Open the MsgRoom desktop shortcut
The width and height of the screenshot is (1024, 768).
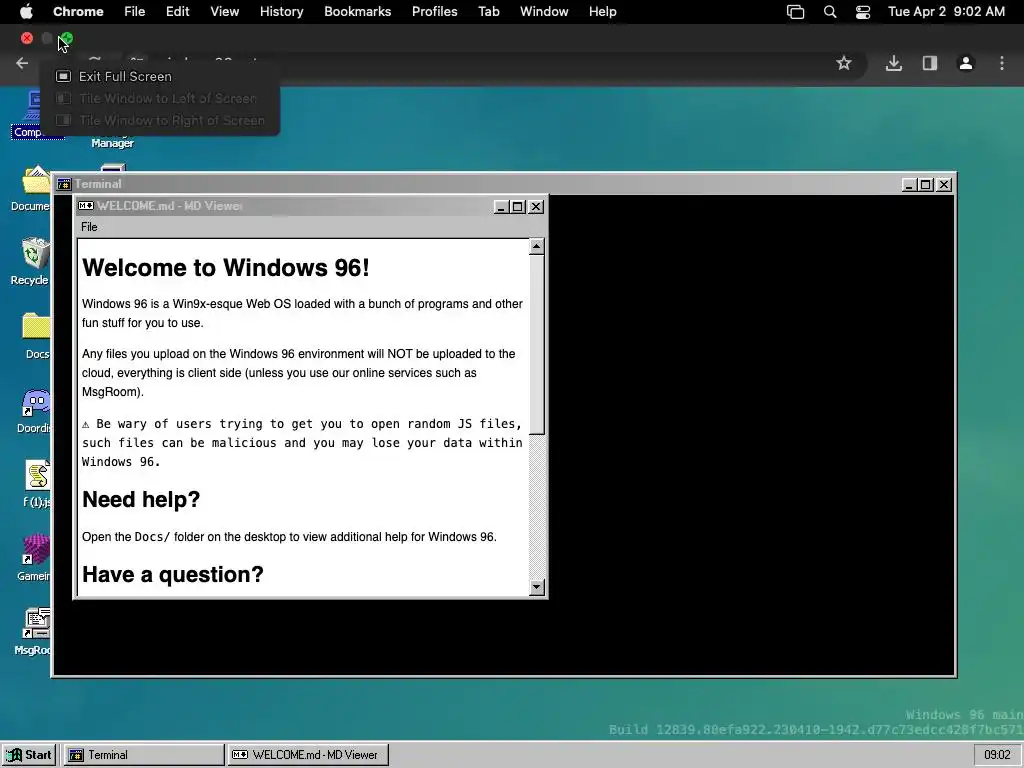point(34,632)
